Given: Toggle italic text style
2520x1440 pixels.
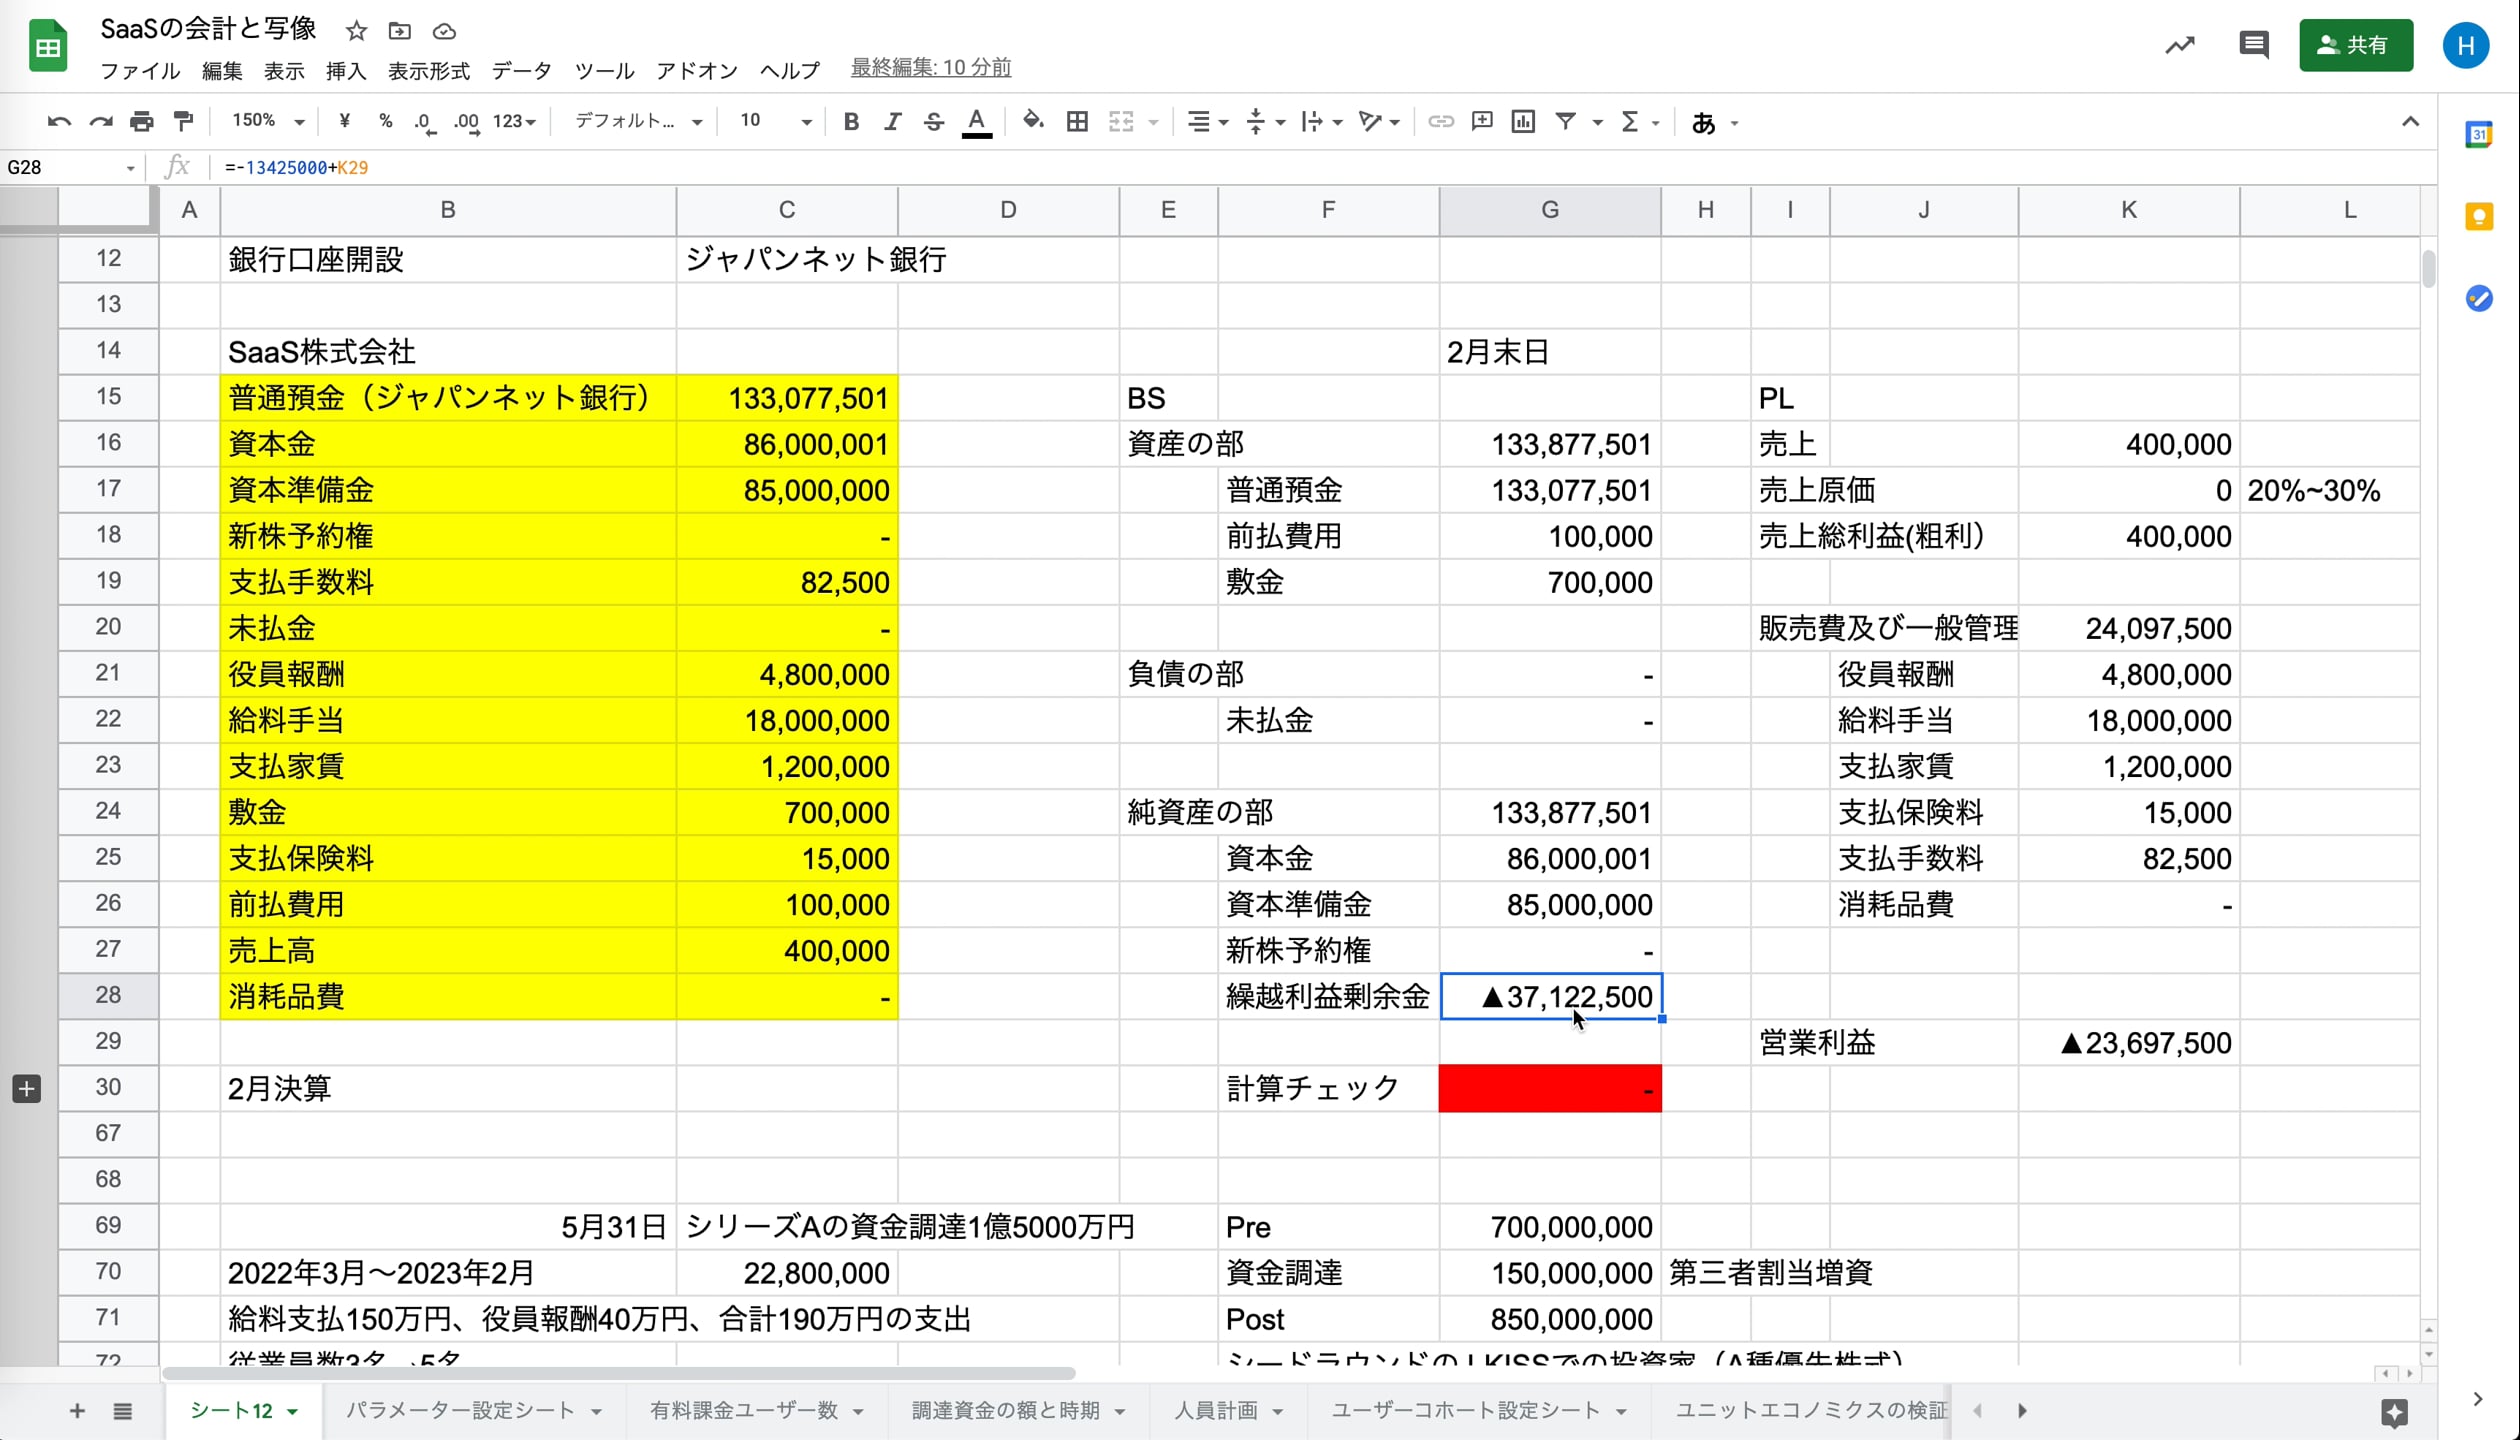Looking at the screenshot, I should (892, 122).
